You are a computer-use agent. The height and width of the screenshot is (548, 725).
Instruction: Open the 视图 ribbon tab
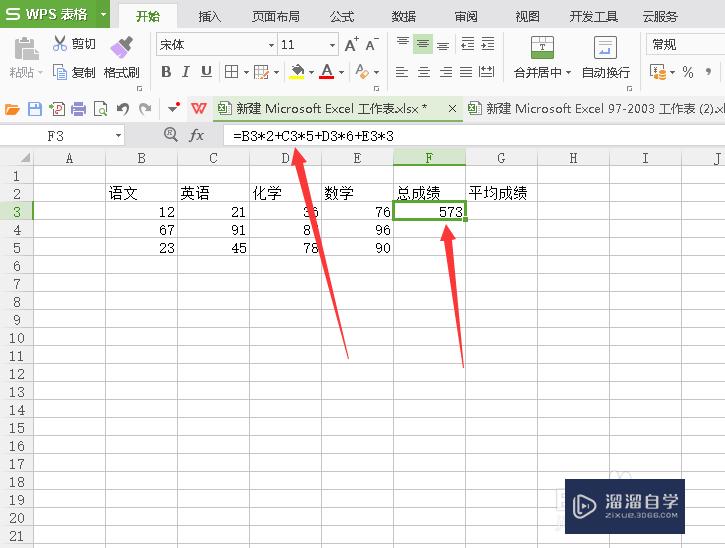click(528, 17)
